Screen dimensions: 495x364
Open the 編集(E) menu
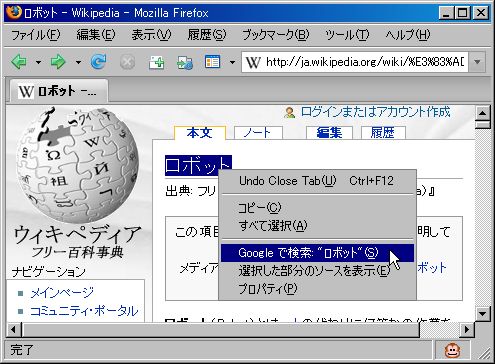(x=96, y=35)
